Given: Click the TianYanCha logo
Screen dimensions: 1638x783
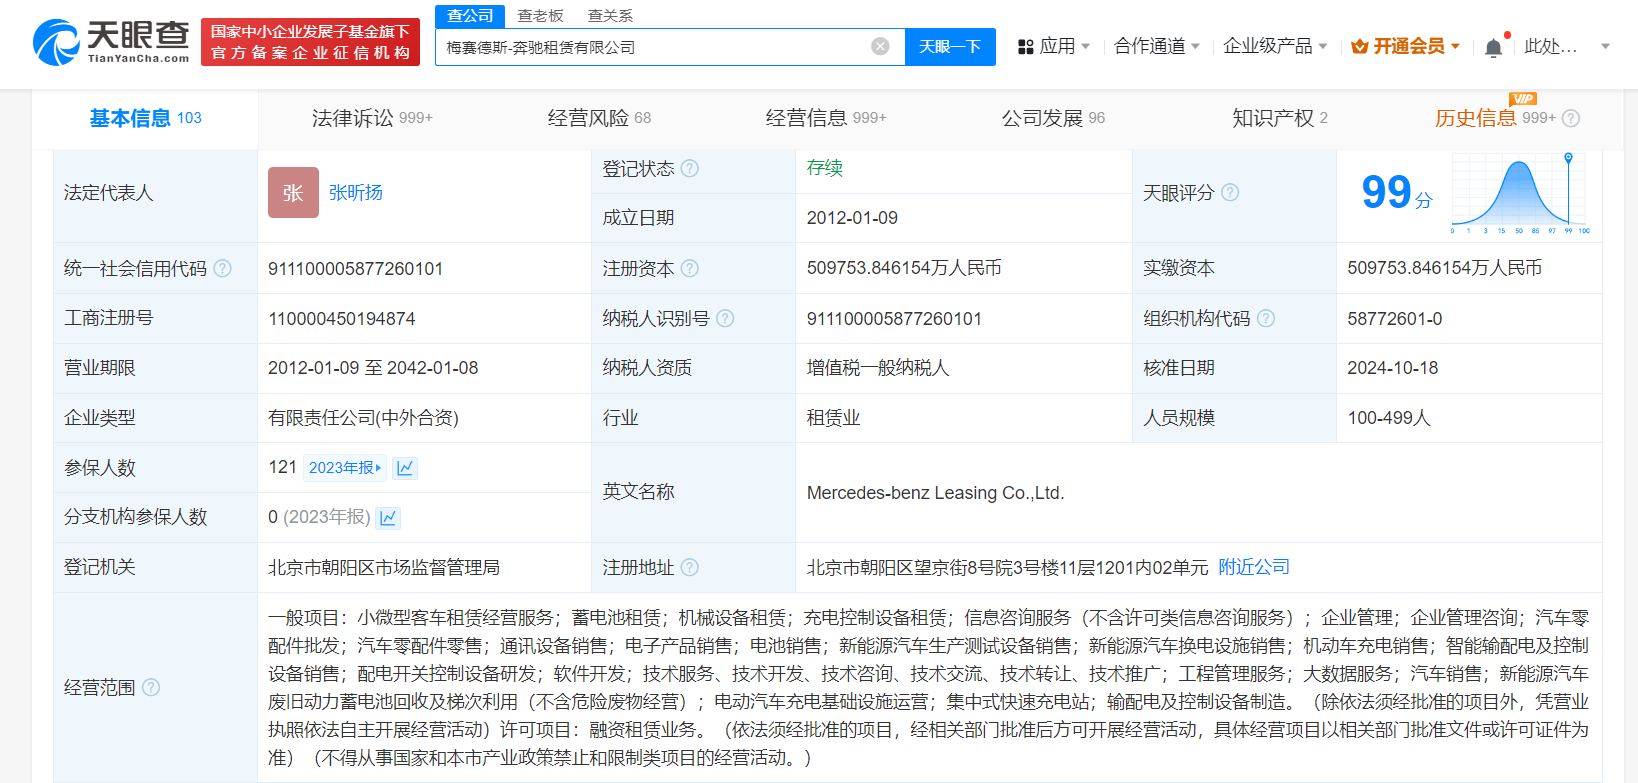Looking at the screenshot, I should tap(111, 42).
